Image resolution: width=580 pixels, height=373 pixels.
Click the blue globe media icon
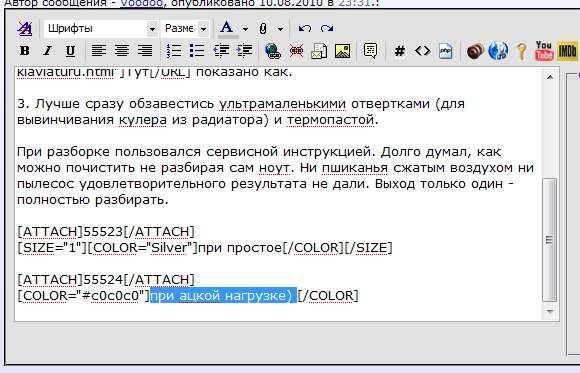(498, 51)
